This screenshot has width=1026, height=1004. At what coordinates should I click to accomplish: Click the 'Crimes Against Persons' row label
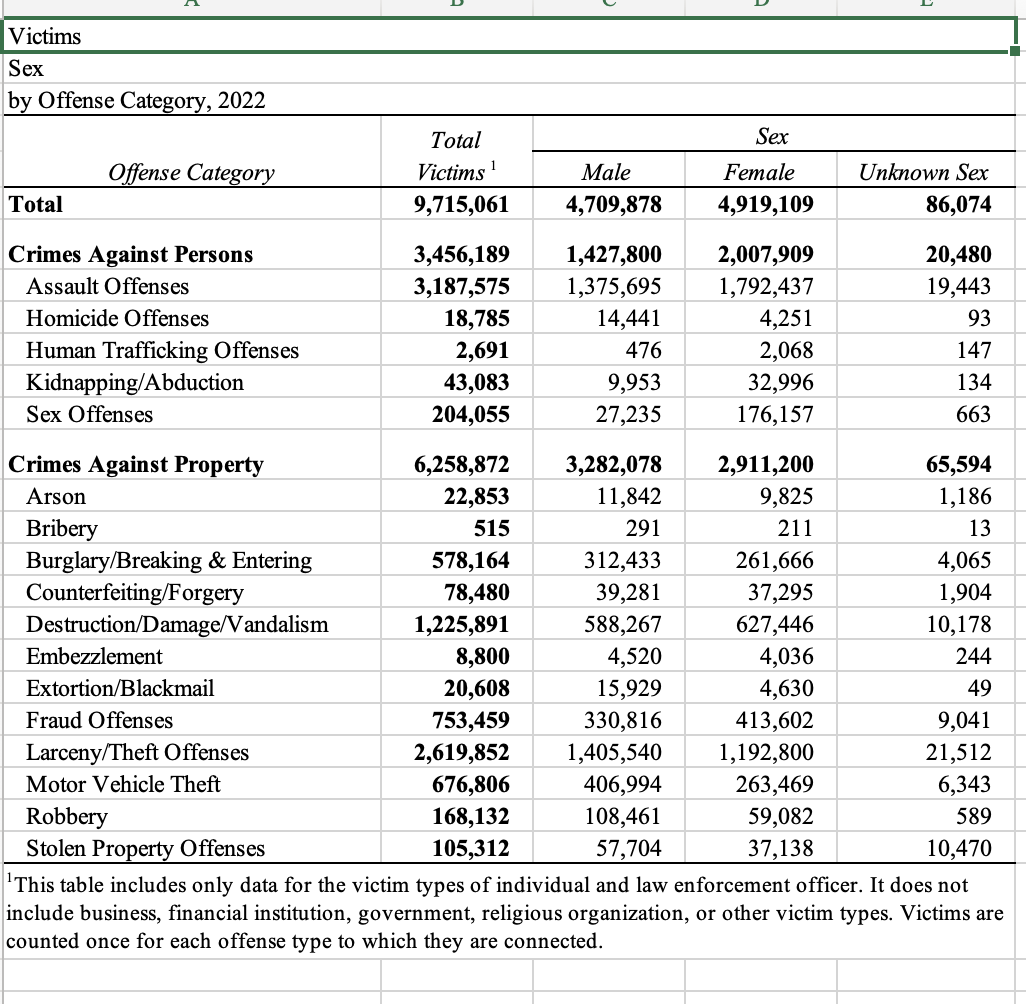[x=131, y=254]
